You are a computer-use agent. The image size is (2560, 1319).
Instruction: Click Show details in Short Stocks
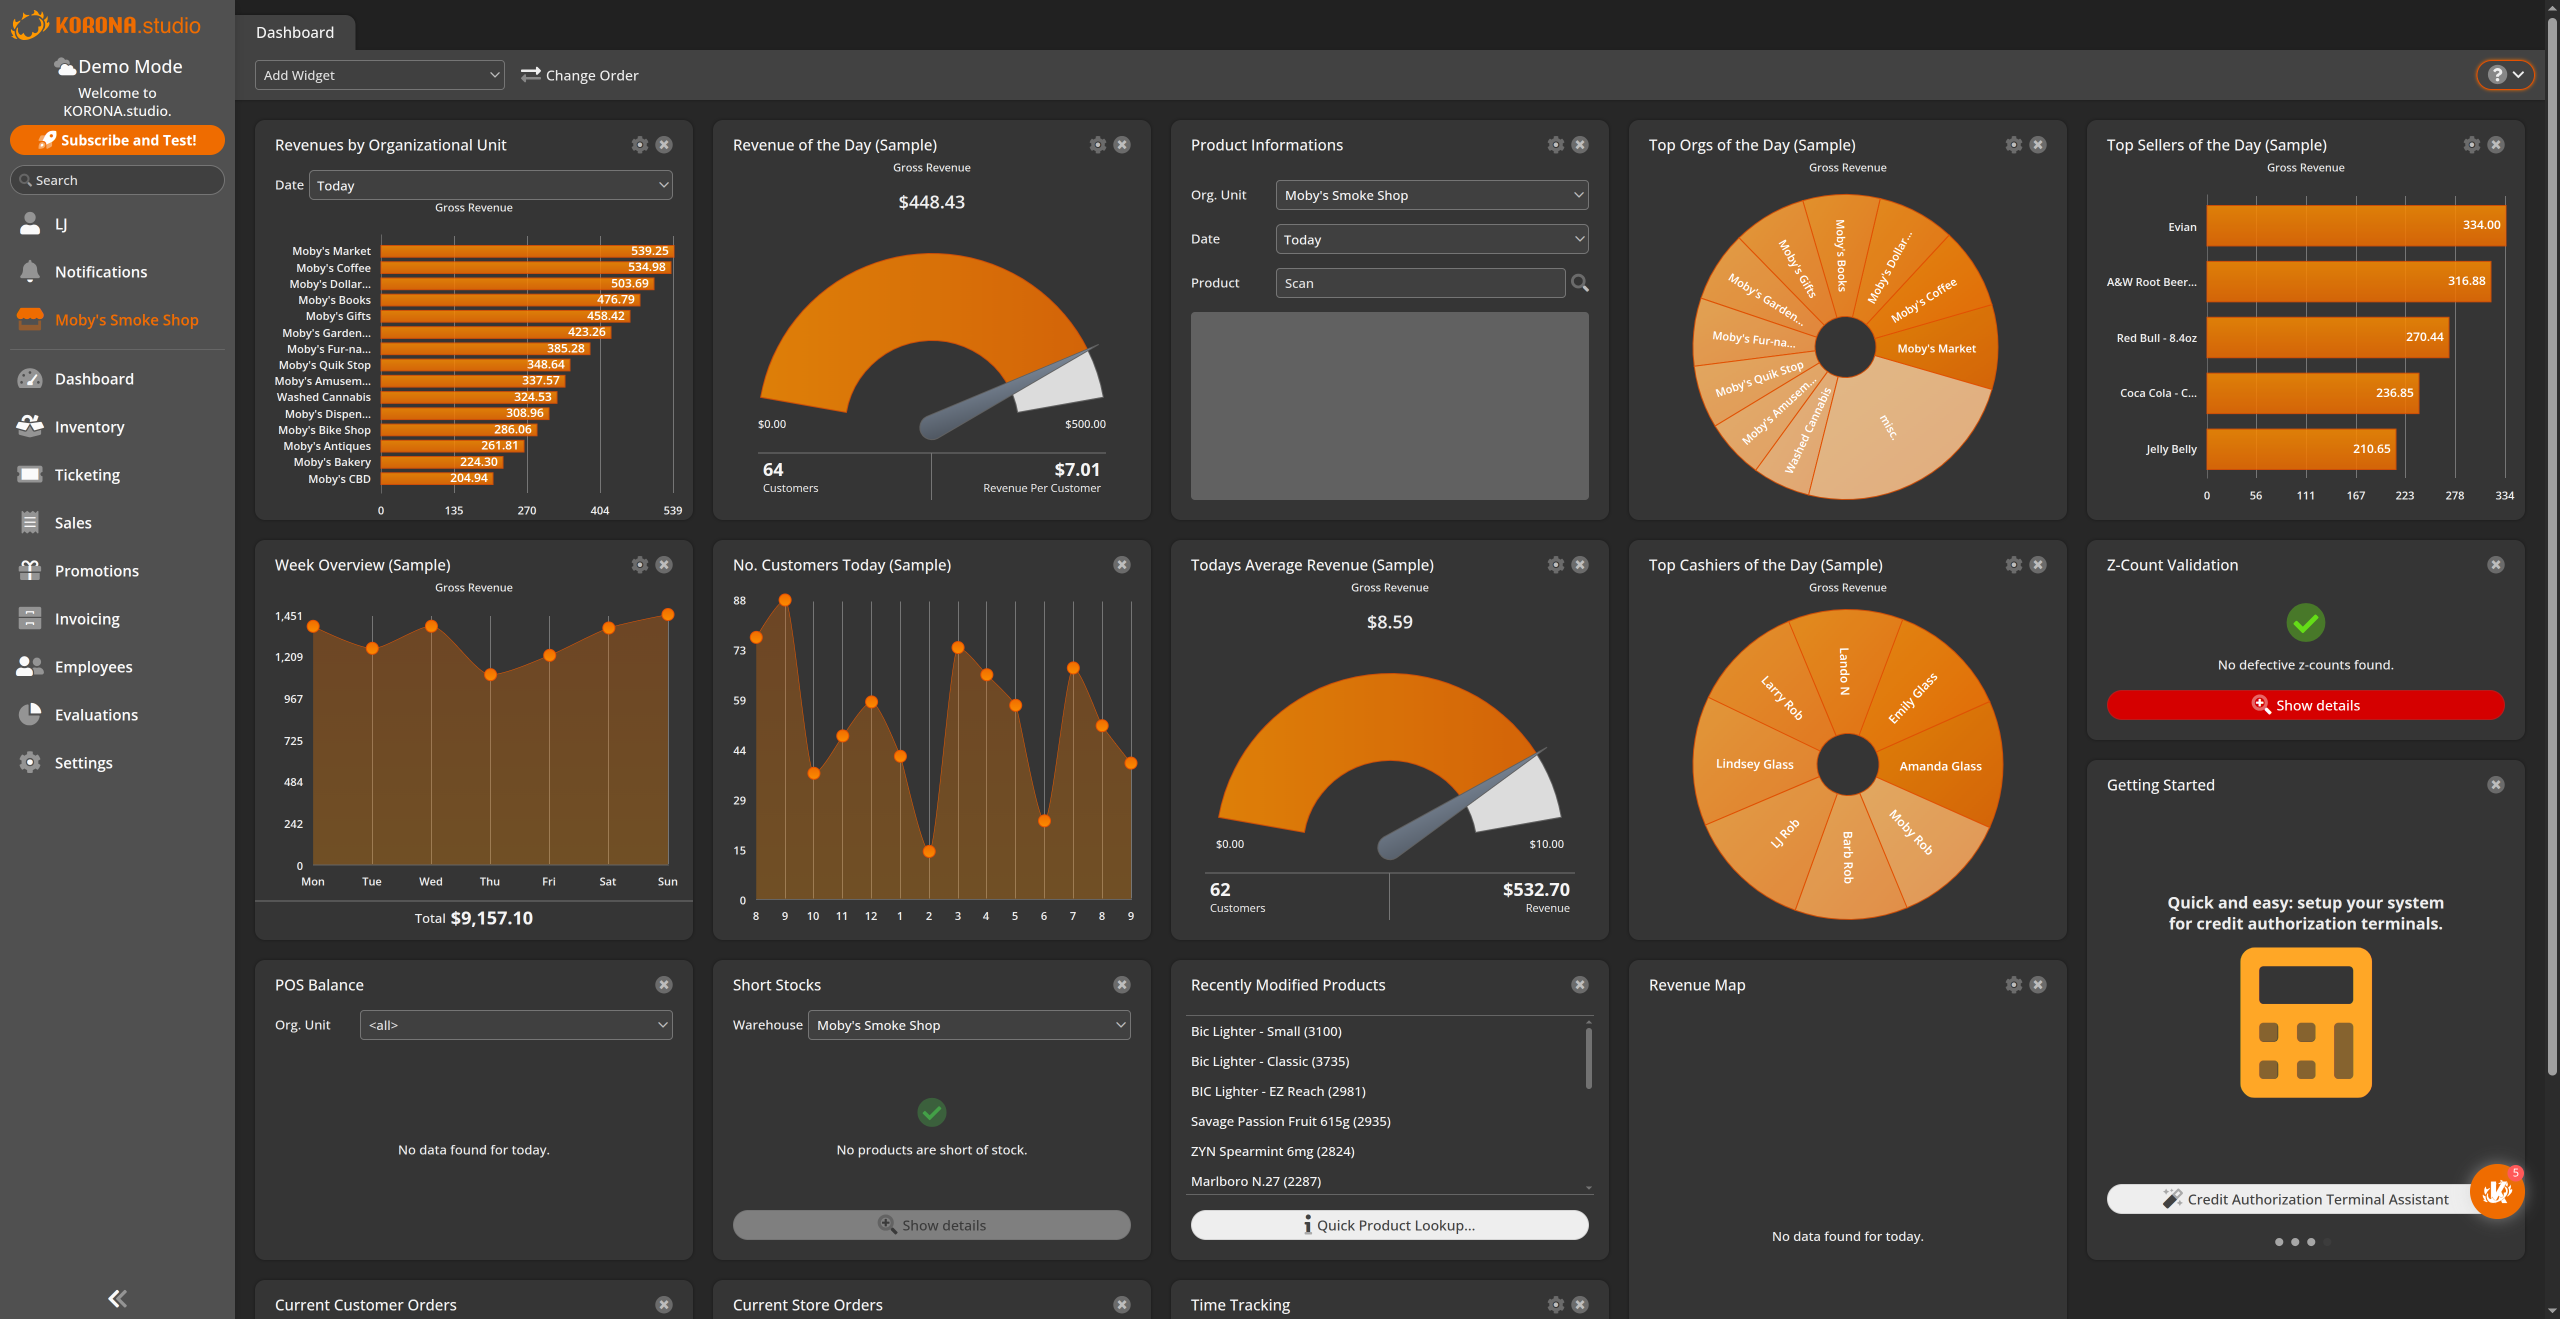[x=932, y=1225]
